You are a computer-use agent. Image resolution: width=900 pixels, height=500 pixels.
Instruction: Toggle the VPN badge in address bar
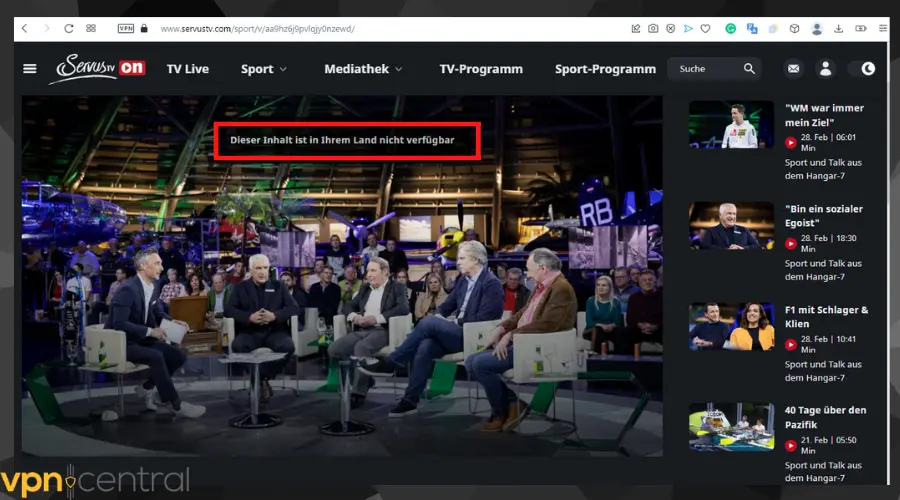click(x=125, y=29)
